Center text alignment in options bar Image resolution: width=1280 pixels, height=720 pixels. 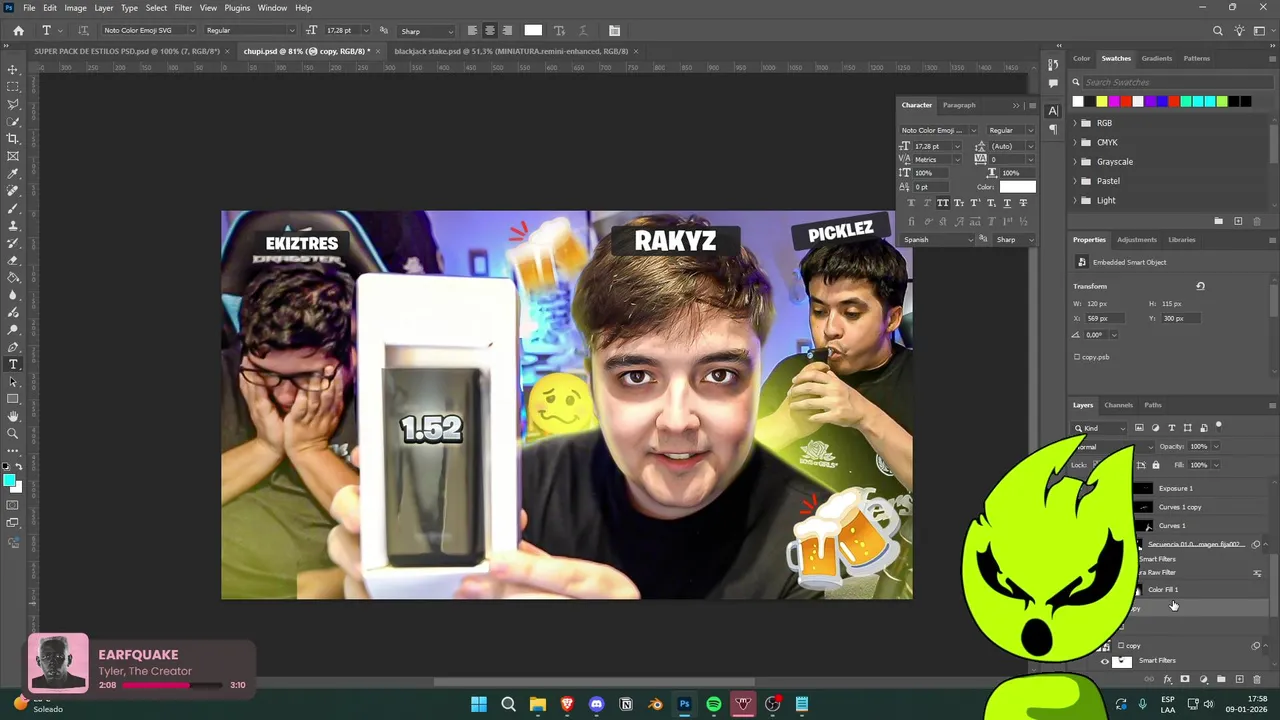click(x=490, y=31)
